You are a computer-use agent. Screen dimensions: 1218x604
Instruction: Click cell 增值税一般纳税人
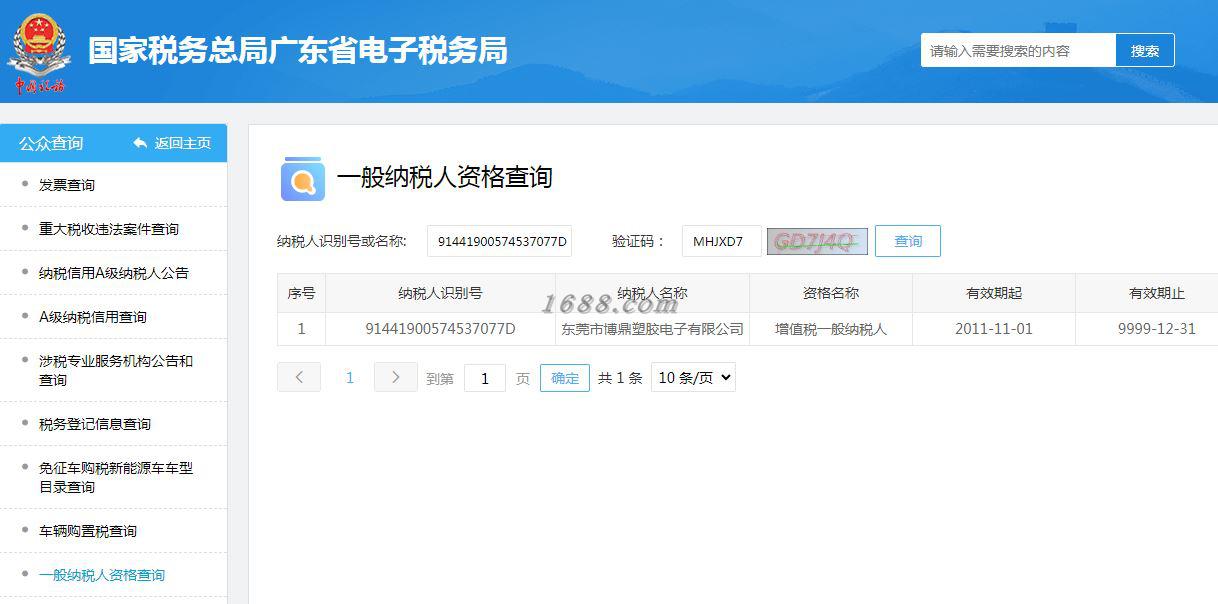(x=831, y=329)
